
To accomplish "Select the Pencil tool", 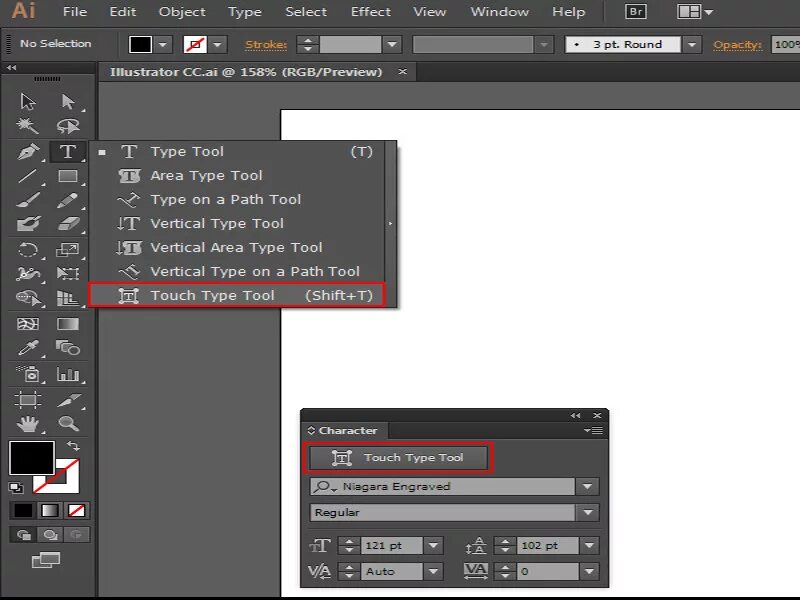I will pyautogui.click(x=68, y=200).
